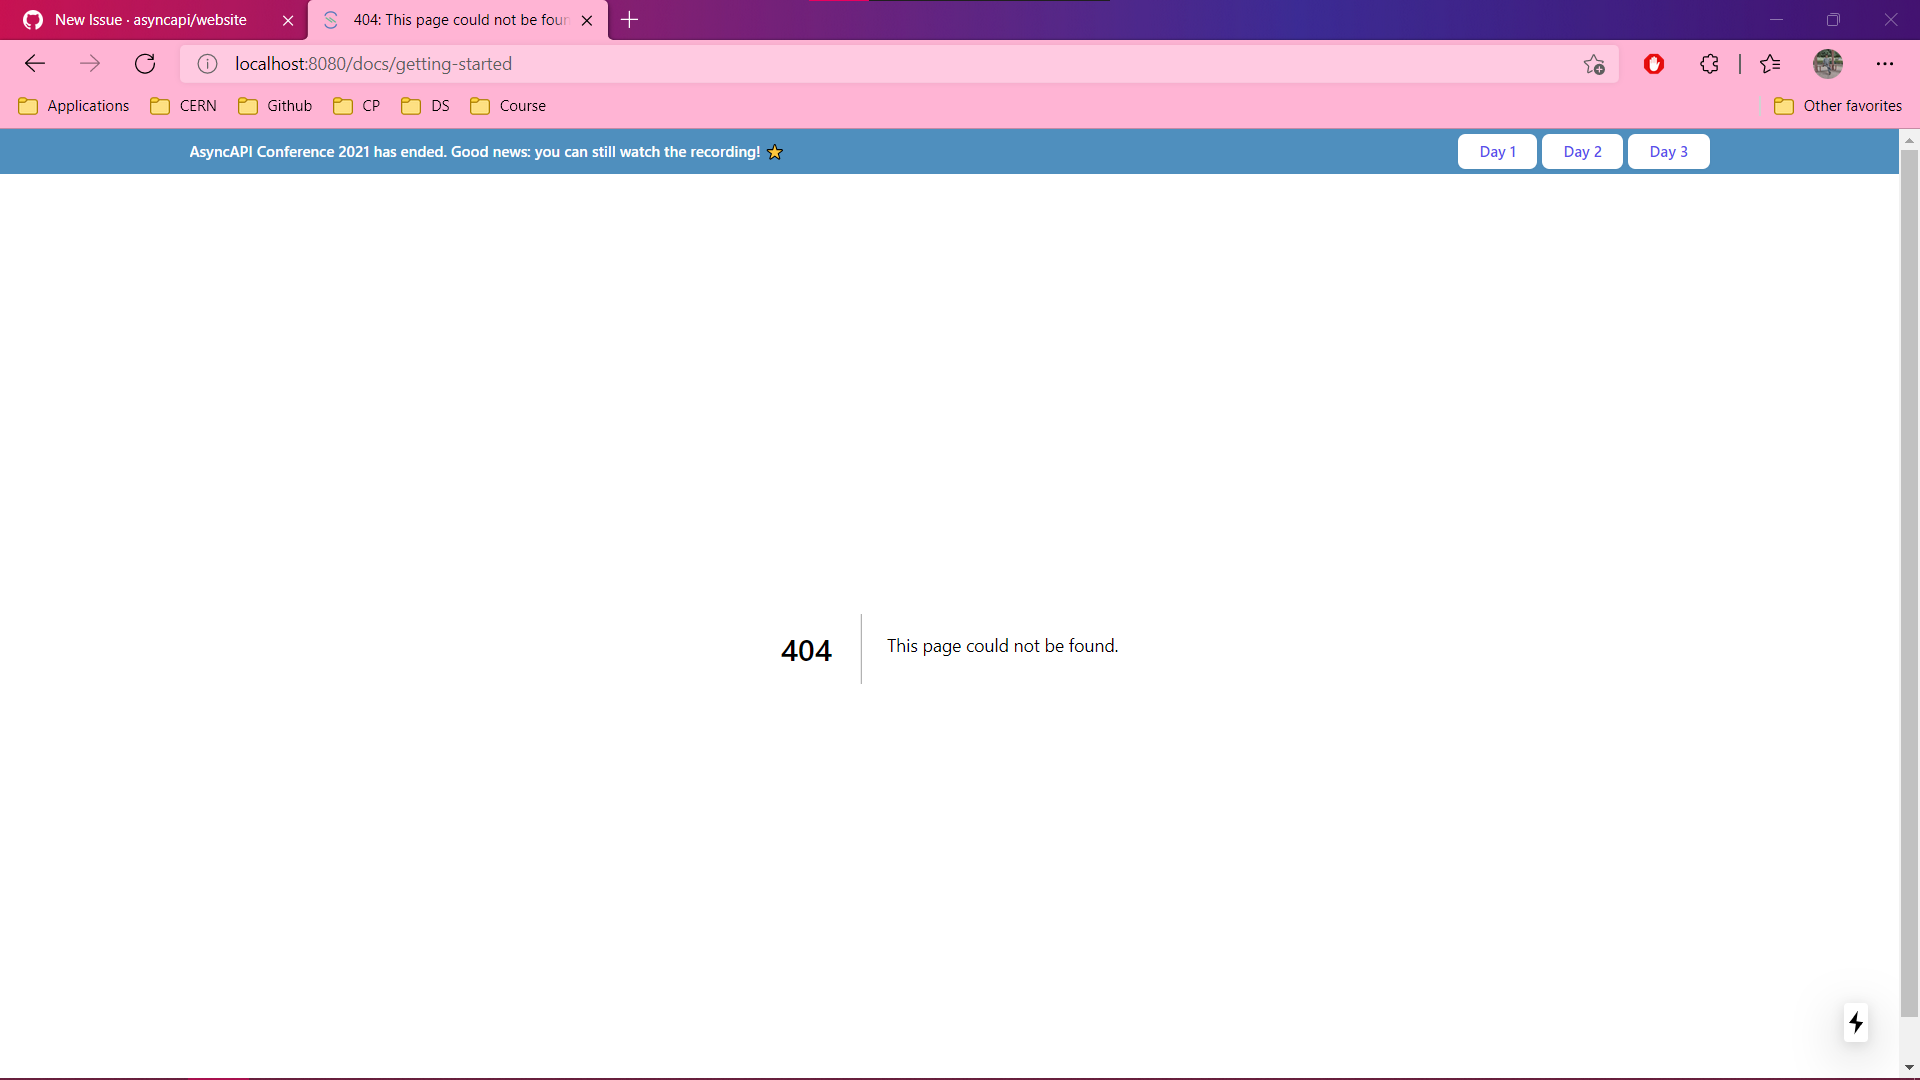Open a new browser tab

click(629, 20)
